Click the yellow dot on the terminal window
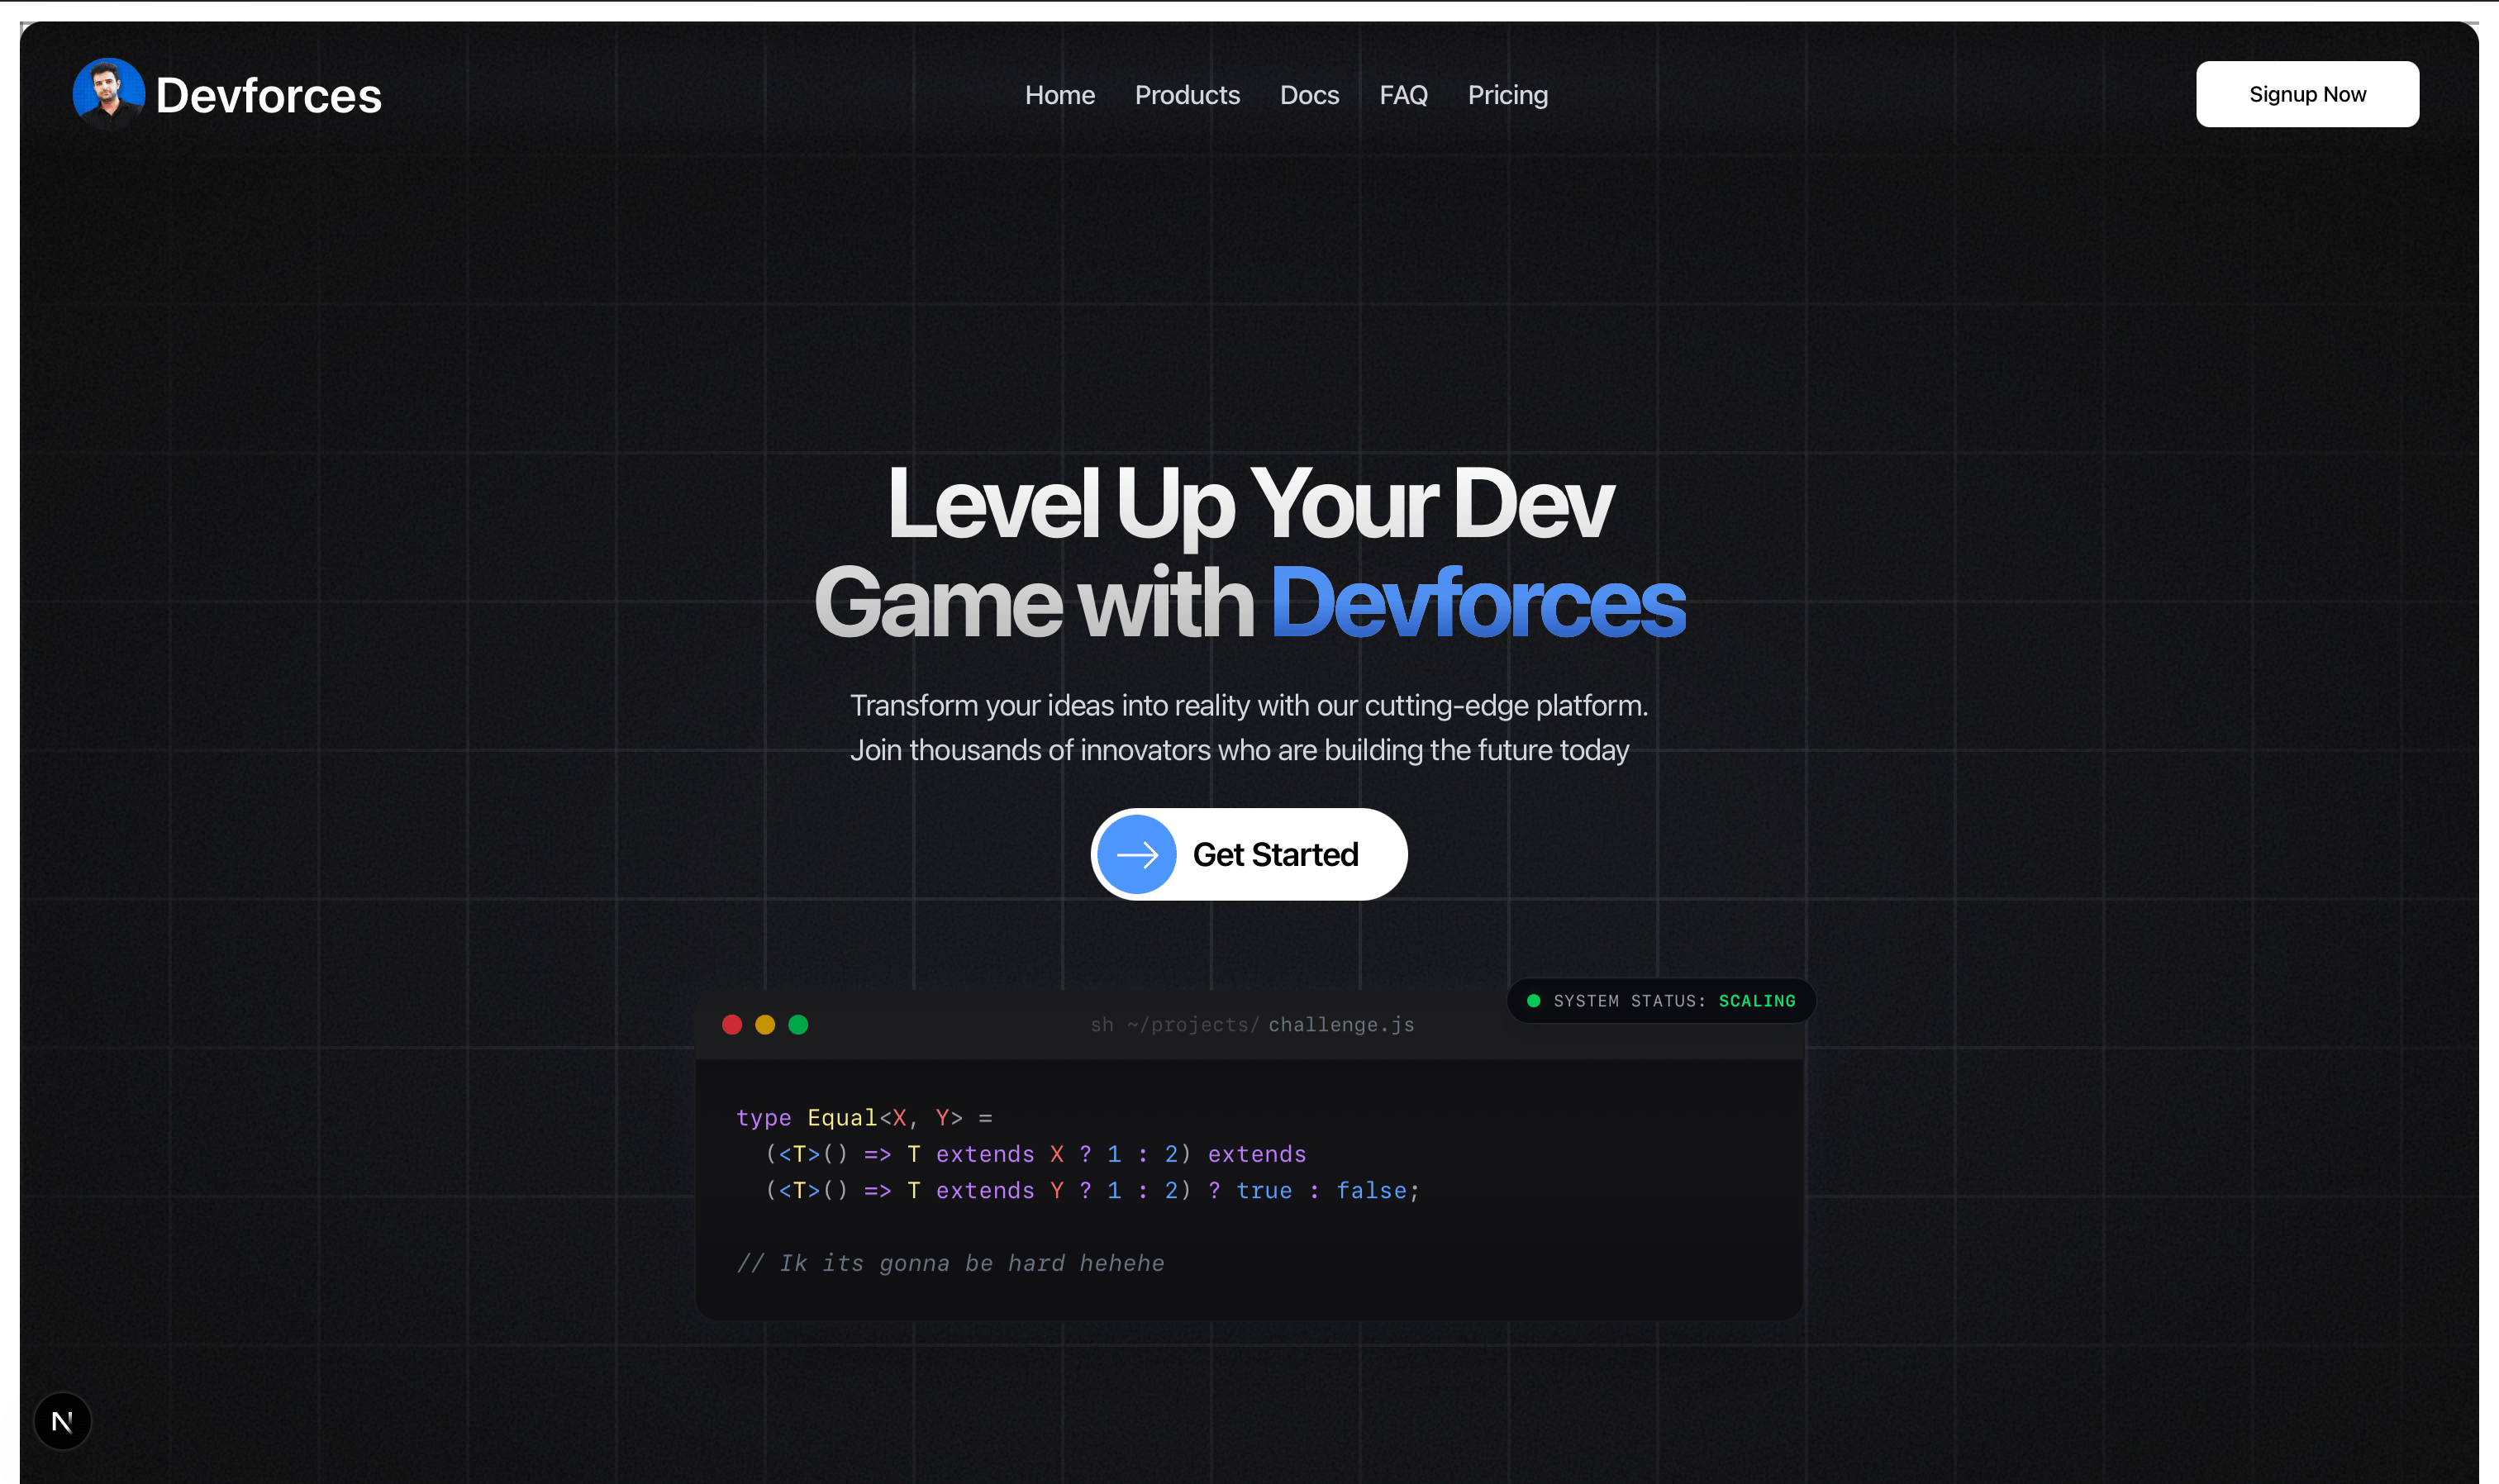Screen dimensions: 2499x1484 766,1024
